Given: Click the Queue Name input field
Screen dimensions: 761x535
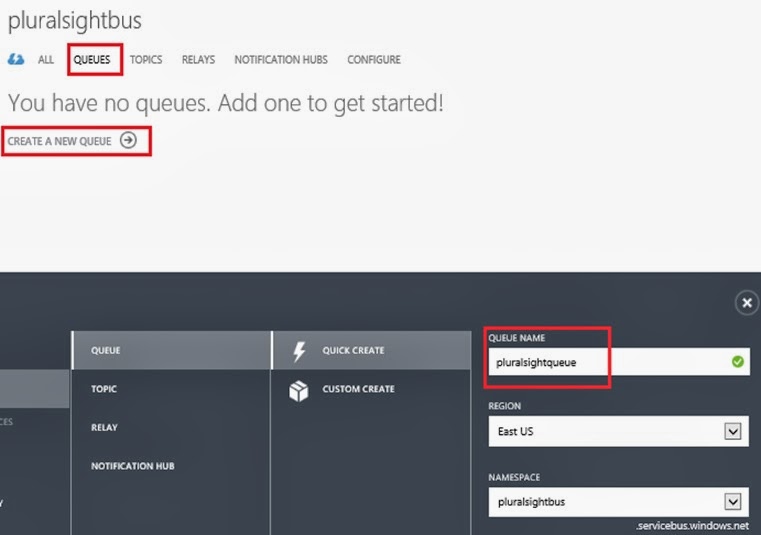Looking at the screenshot, I should coord(606,362).
